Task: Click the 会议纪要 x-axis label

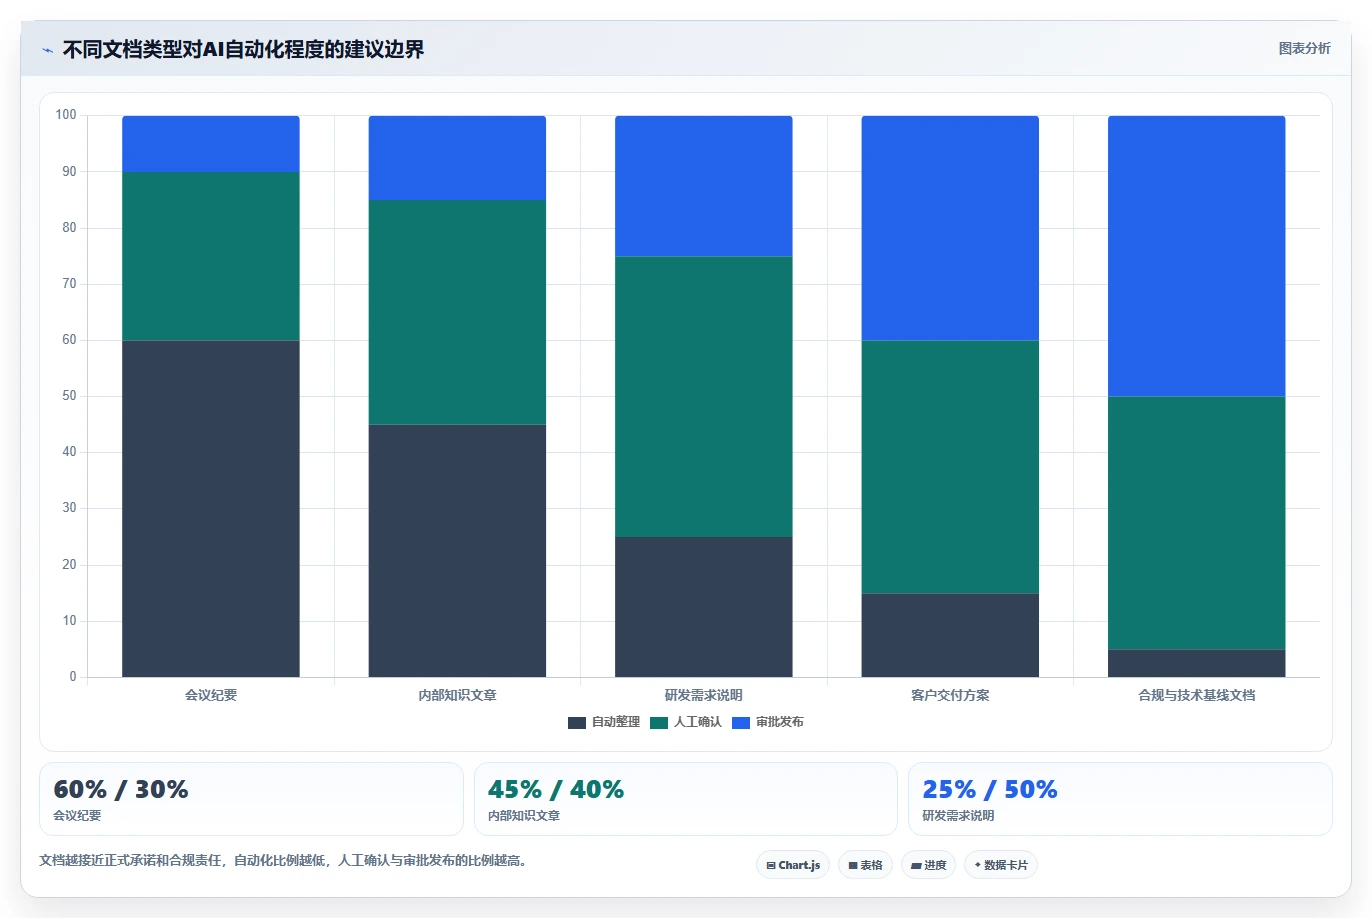Action: [x=211, y=695]
